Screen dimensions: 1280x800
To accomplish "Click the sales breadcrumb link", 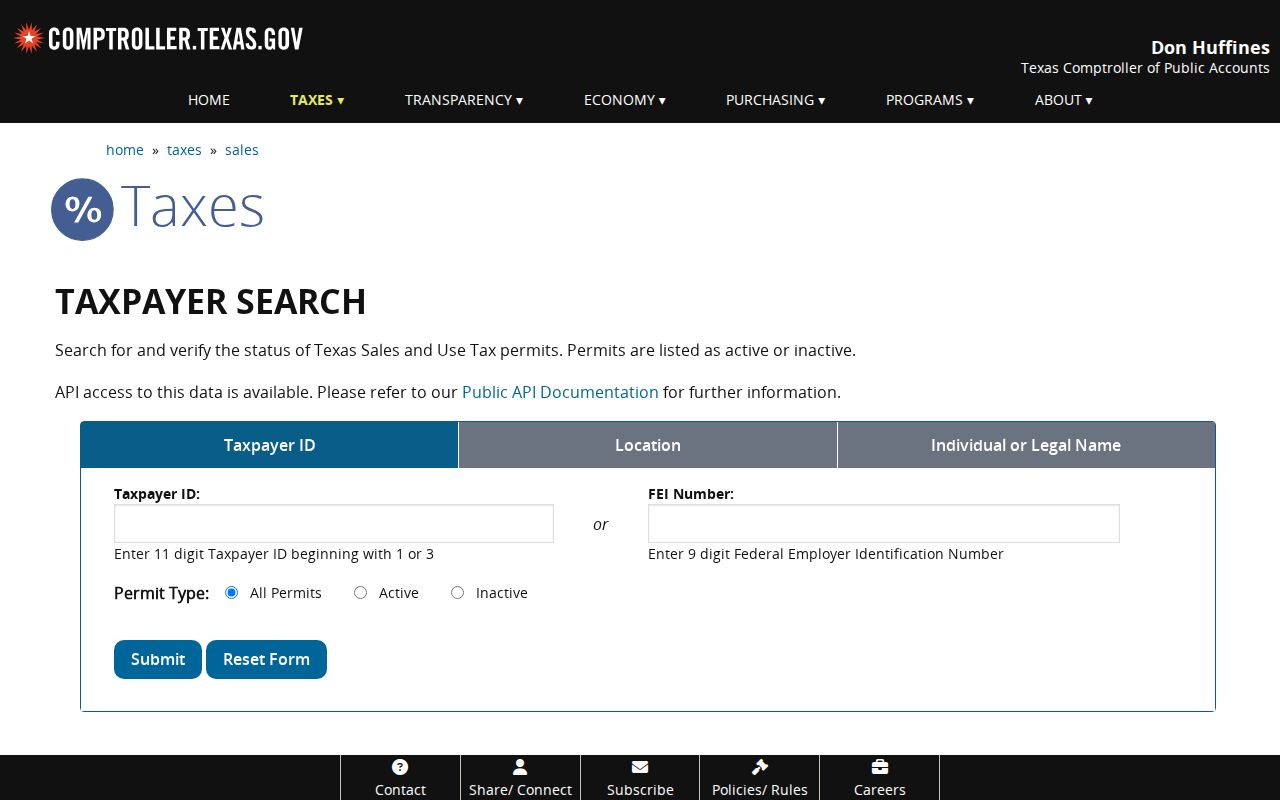I will pyautogui.click(x=242, y=150).
